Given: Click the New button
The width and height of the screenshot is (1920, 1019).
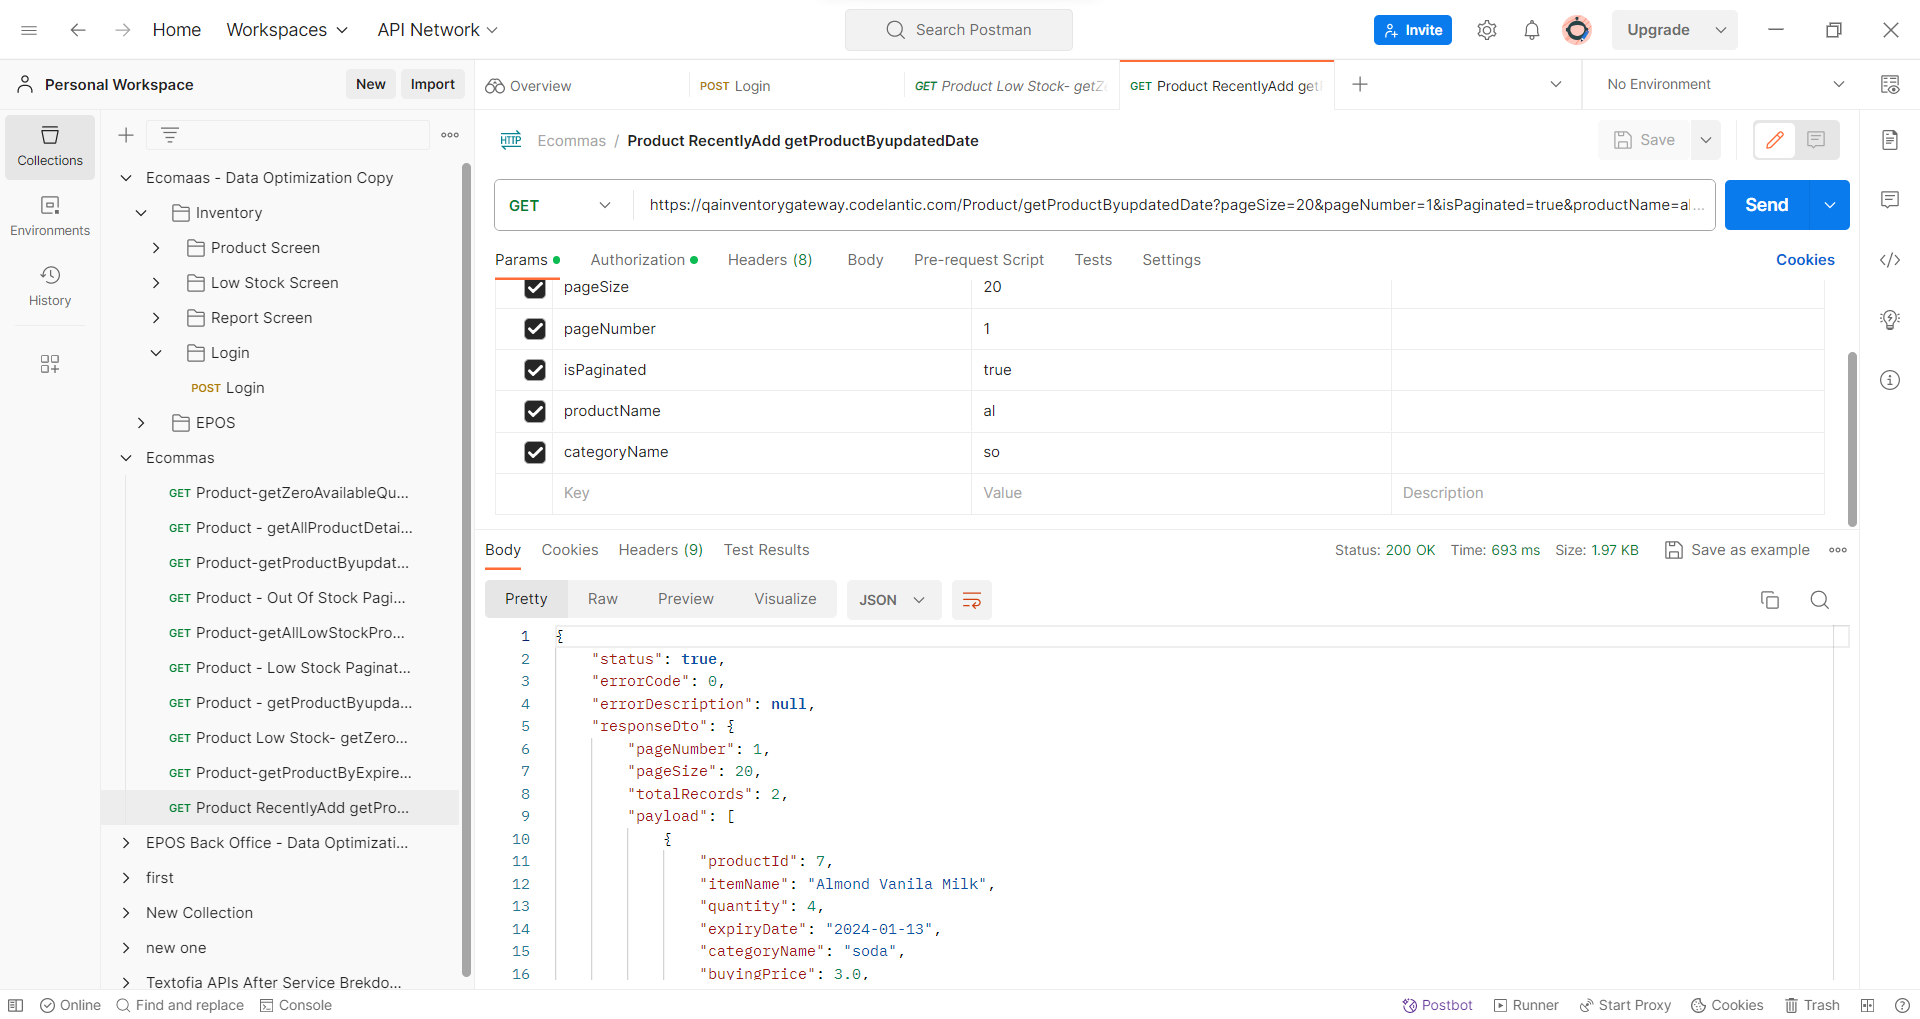Looking at the screenshot, I should click(370, 85).
